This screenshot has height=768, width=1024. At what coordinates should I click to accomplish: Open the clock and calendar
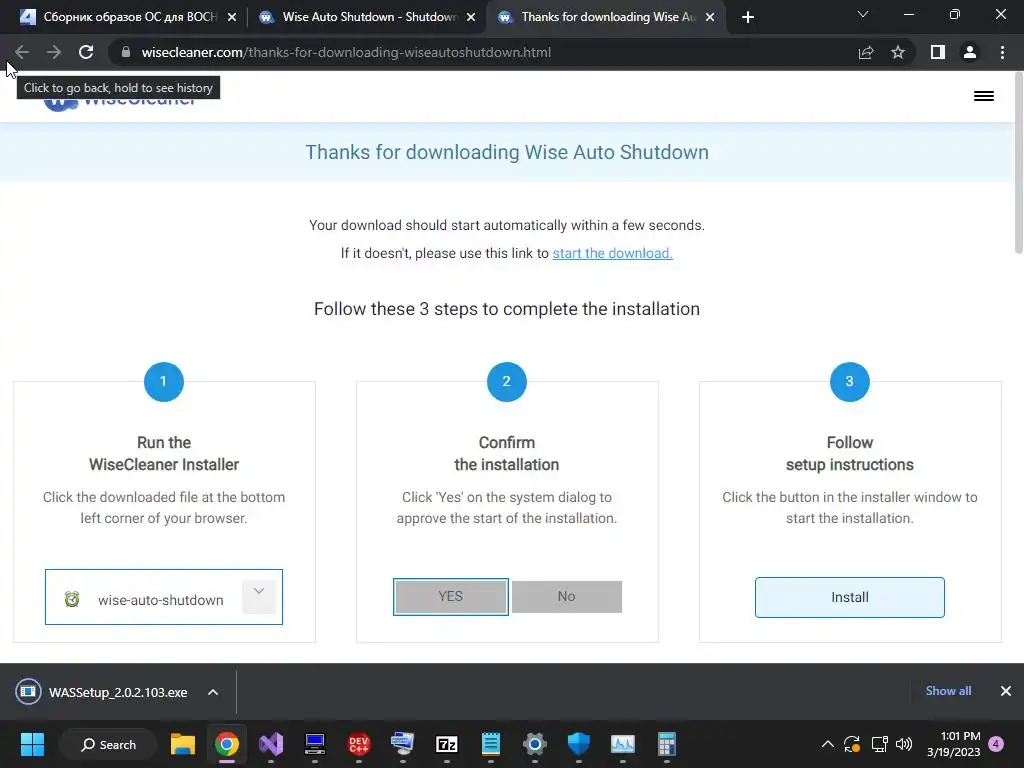(x=953, y=744)
